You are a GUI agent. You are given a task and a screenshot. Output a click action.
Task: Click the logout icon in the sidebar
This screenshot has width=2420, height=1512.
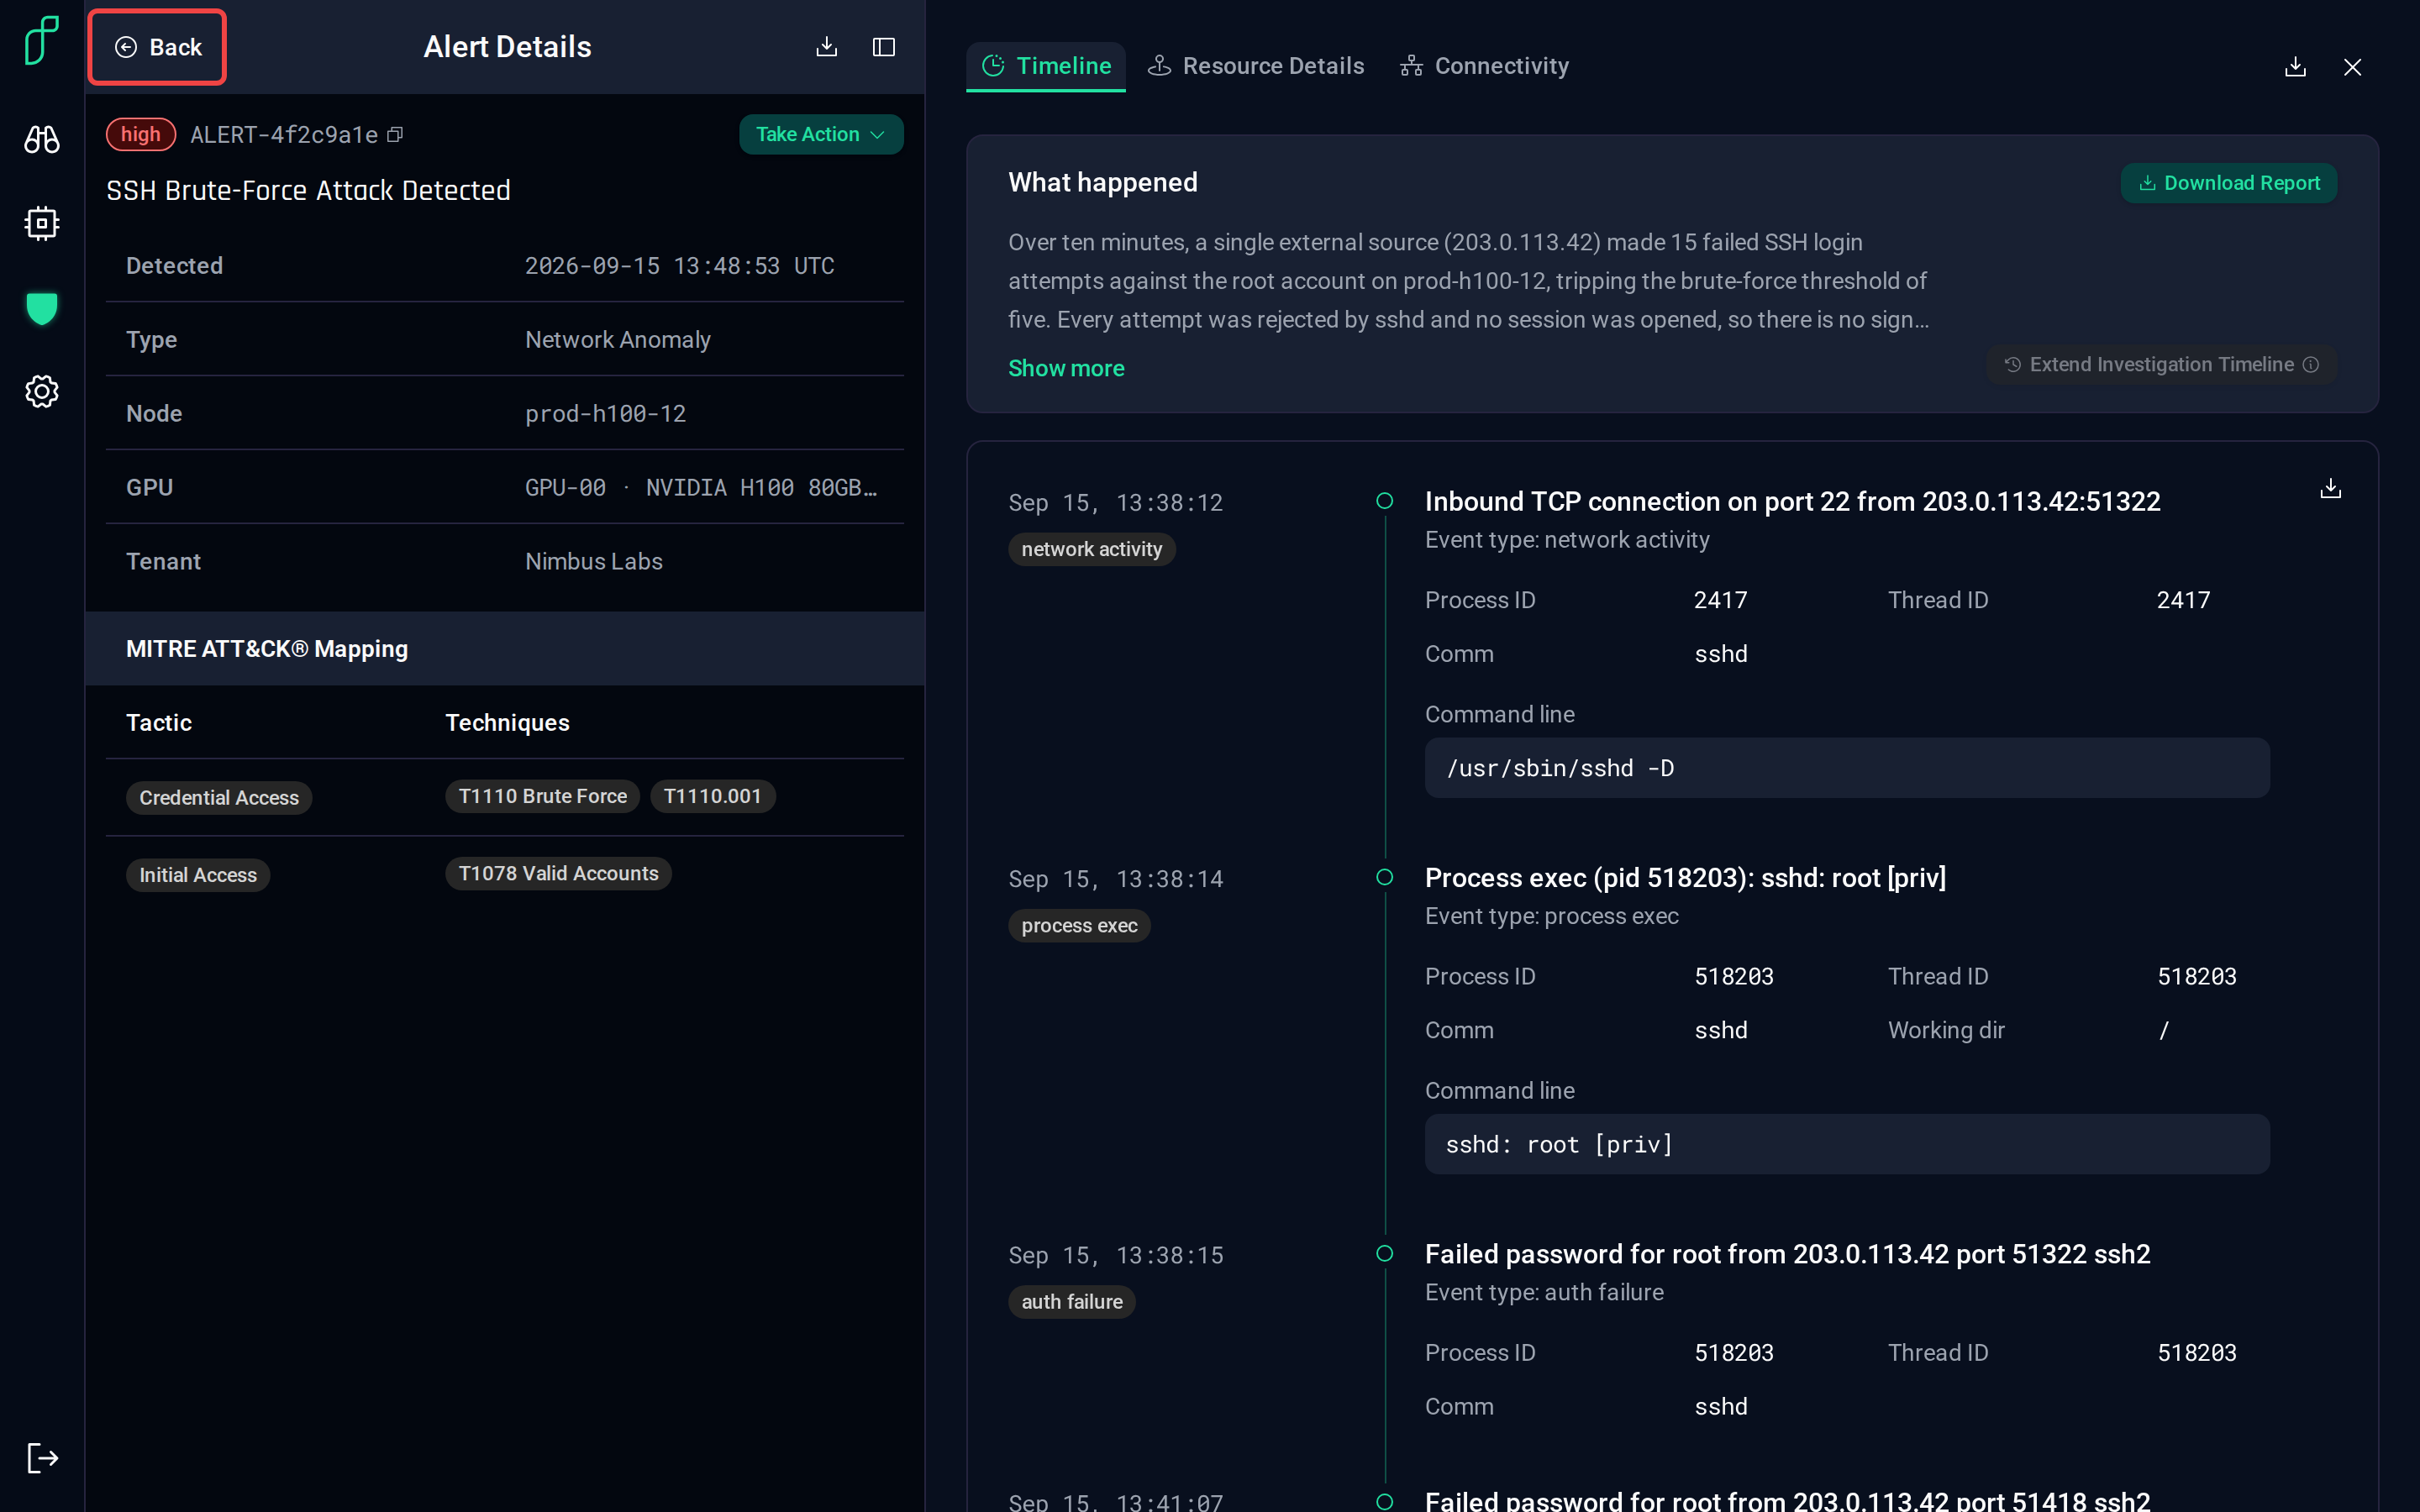(42, 1458)
